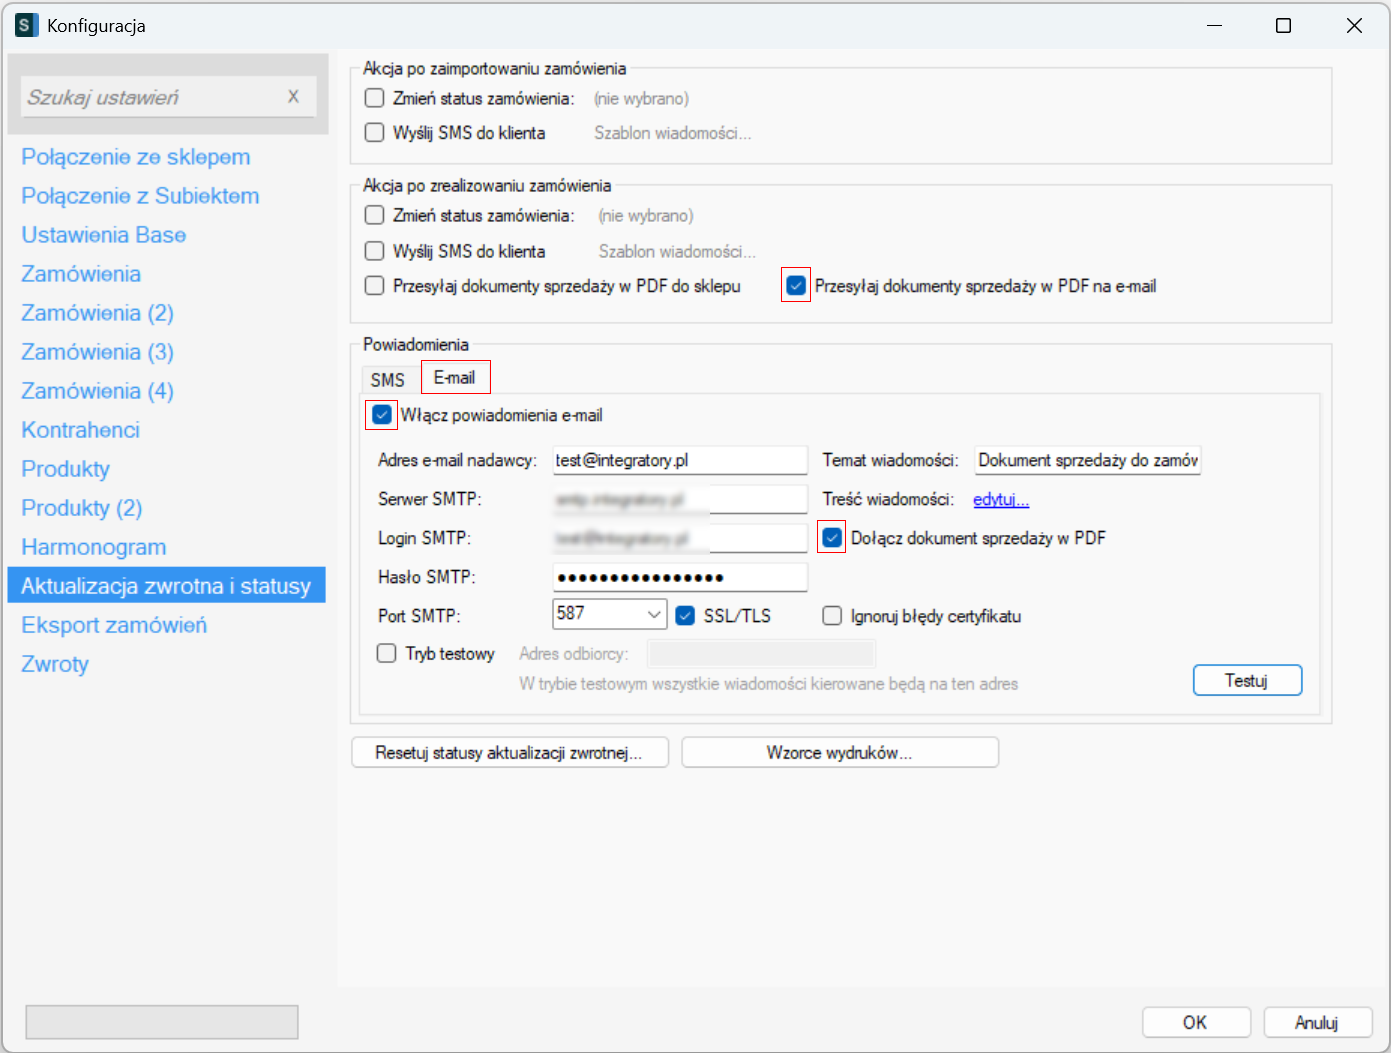1391x1053 pixels.
Task: Clear search with the X icon
Action: (293, 97)
